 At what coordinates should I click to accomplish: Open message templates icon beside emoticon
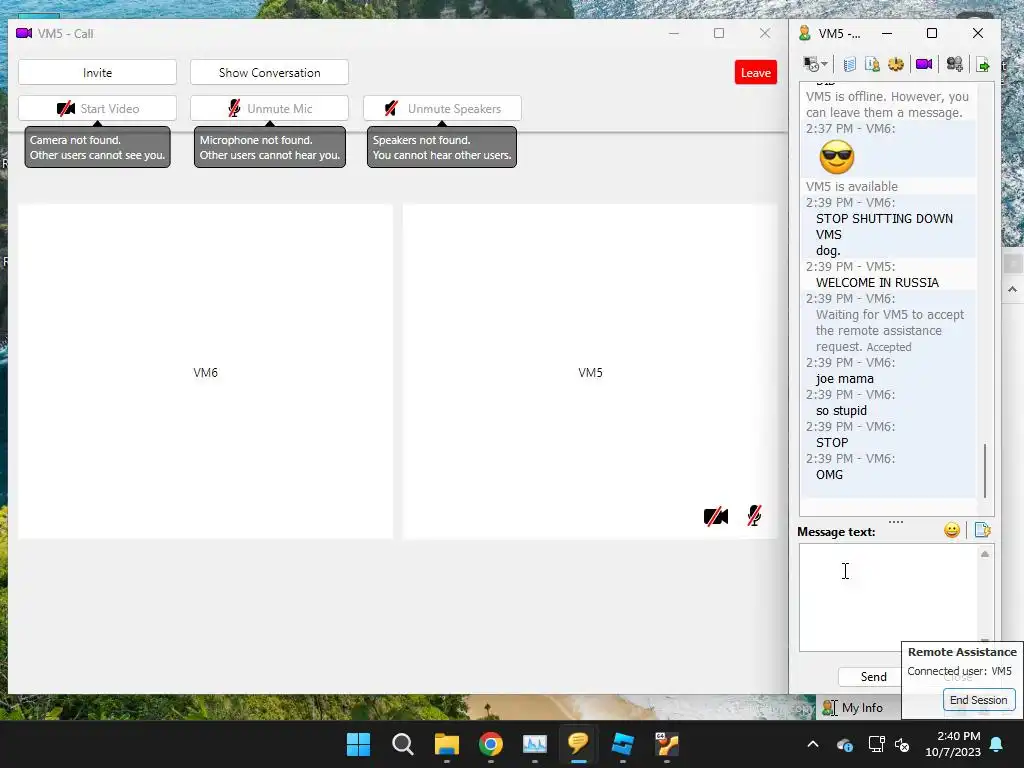[x=982, y=530]
